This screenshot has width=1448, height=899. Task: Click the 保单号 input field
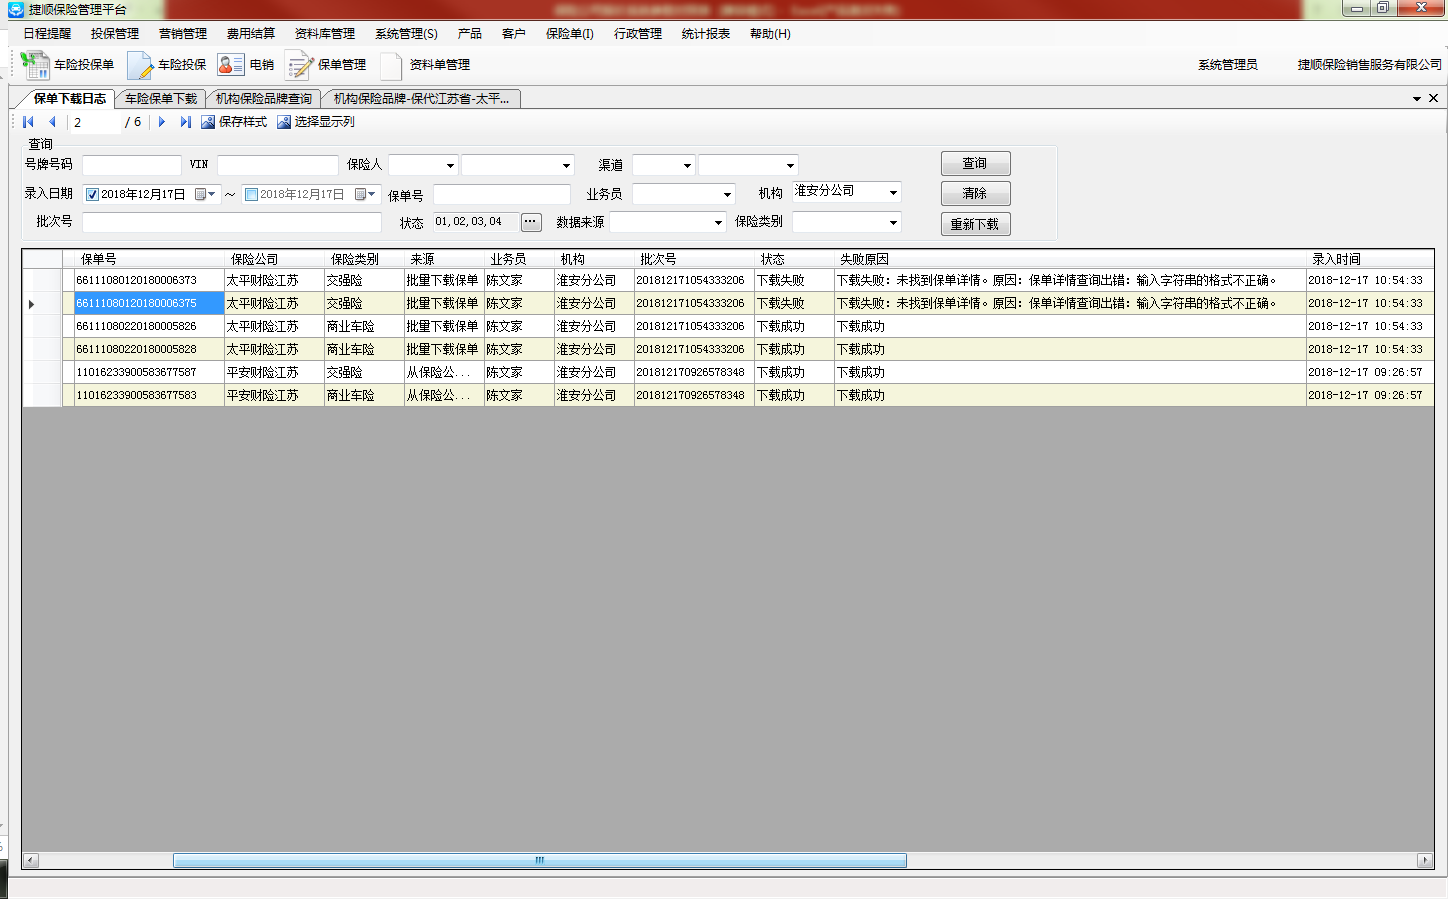pos(502,195)
